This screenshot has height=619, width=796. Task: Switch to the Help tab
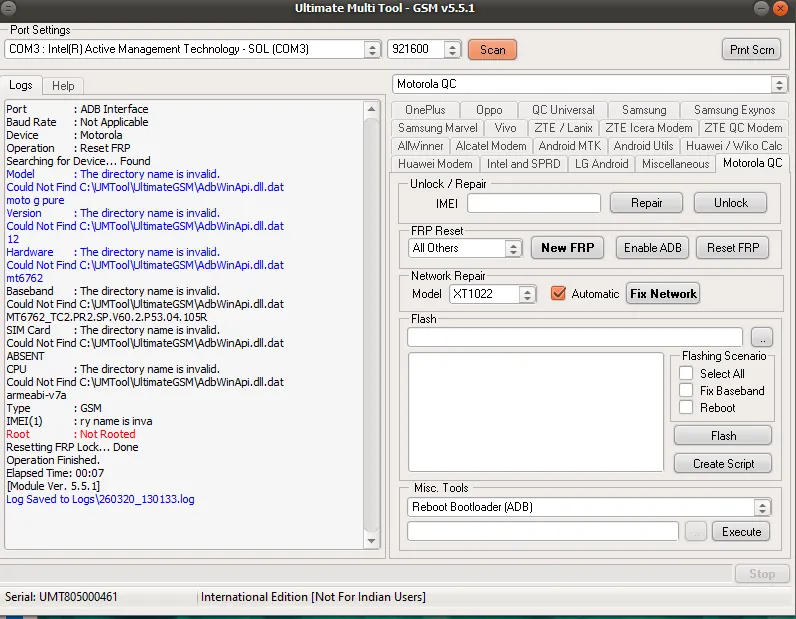click(x=63, y=86)
